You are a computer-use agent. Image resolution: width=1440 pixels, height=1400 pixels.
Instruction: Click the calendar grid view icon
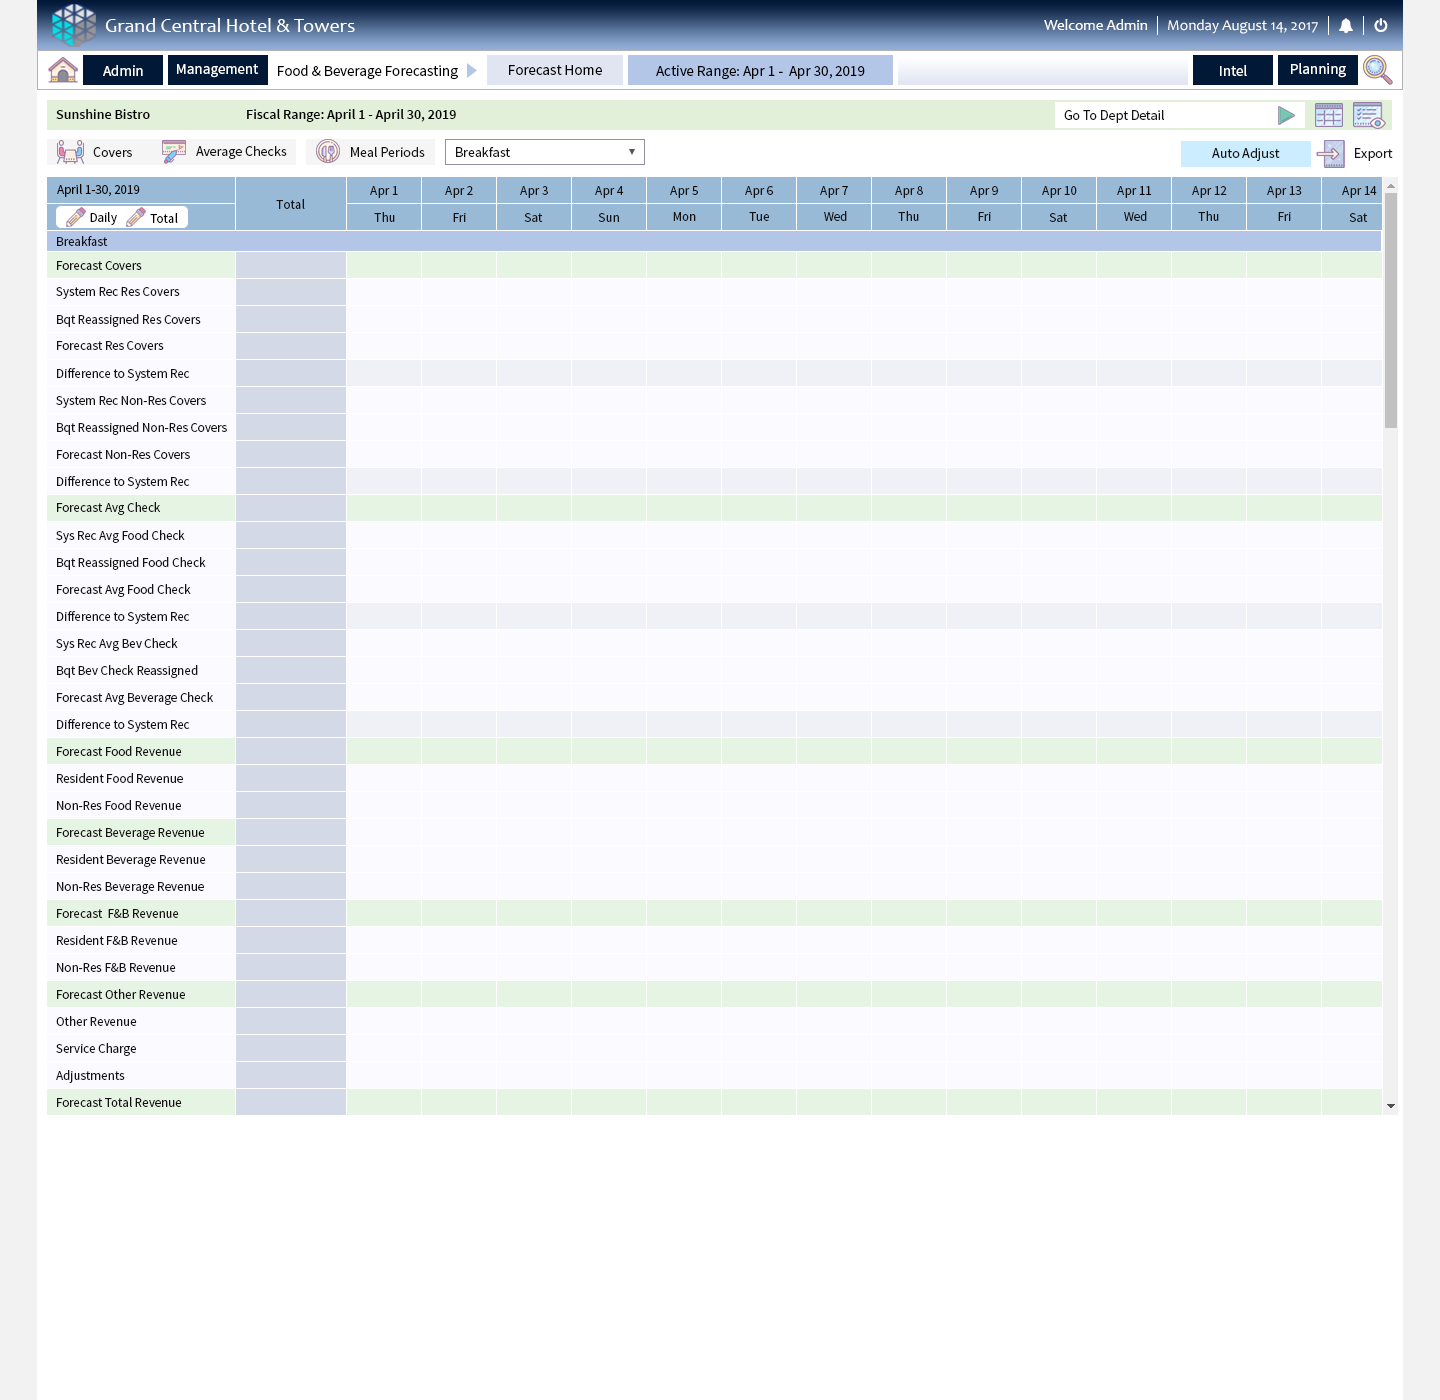click(1329, 116)
